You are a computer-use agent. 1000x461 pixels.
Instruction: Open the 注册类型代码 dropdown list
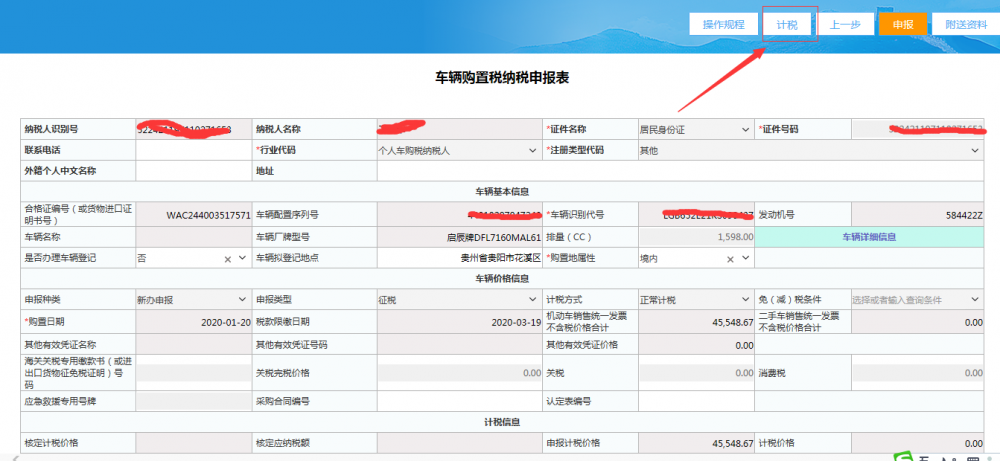974,150
